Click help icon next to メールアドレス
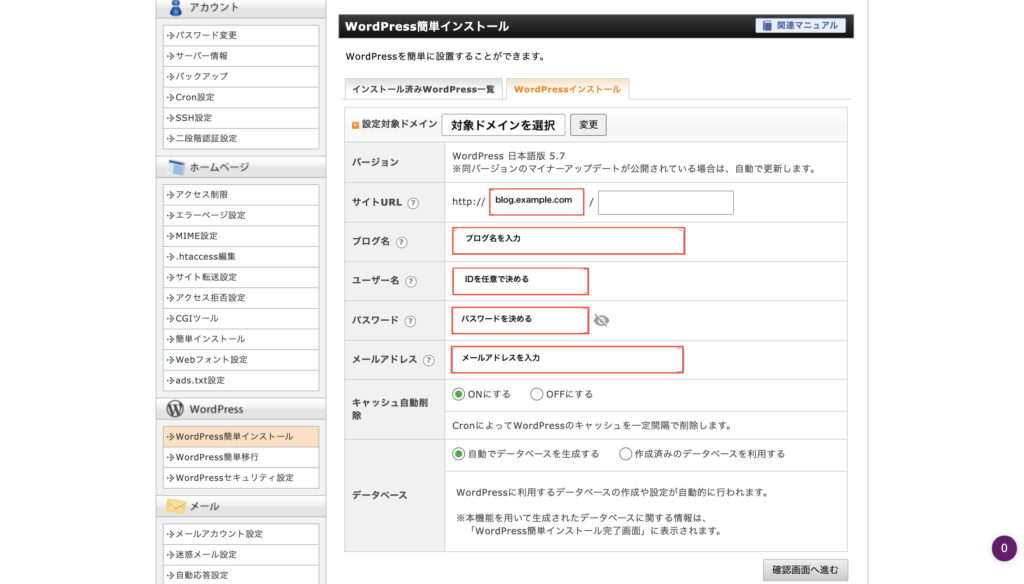This screenshot has height=584, width=1024. (428, 361)
